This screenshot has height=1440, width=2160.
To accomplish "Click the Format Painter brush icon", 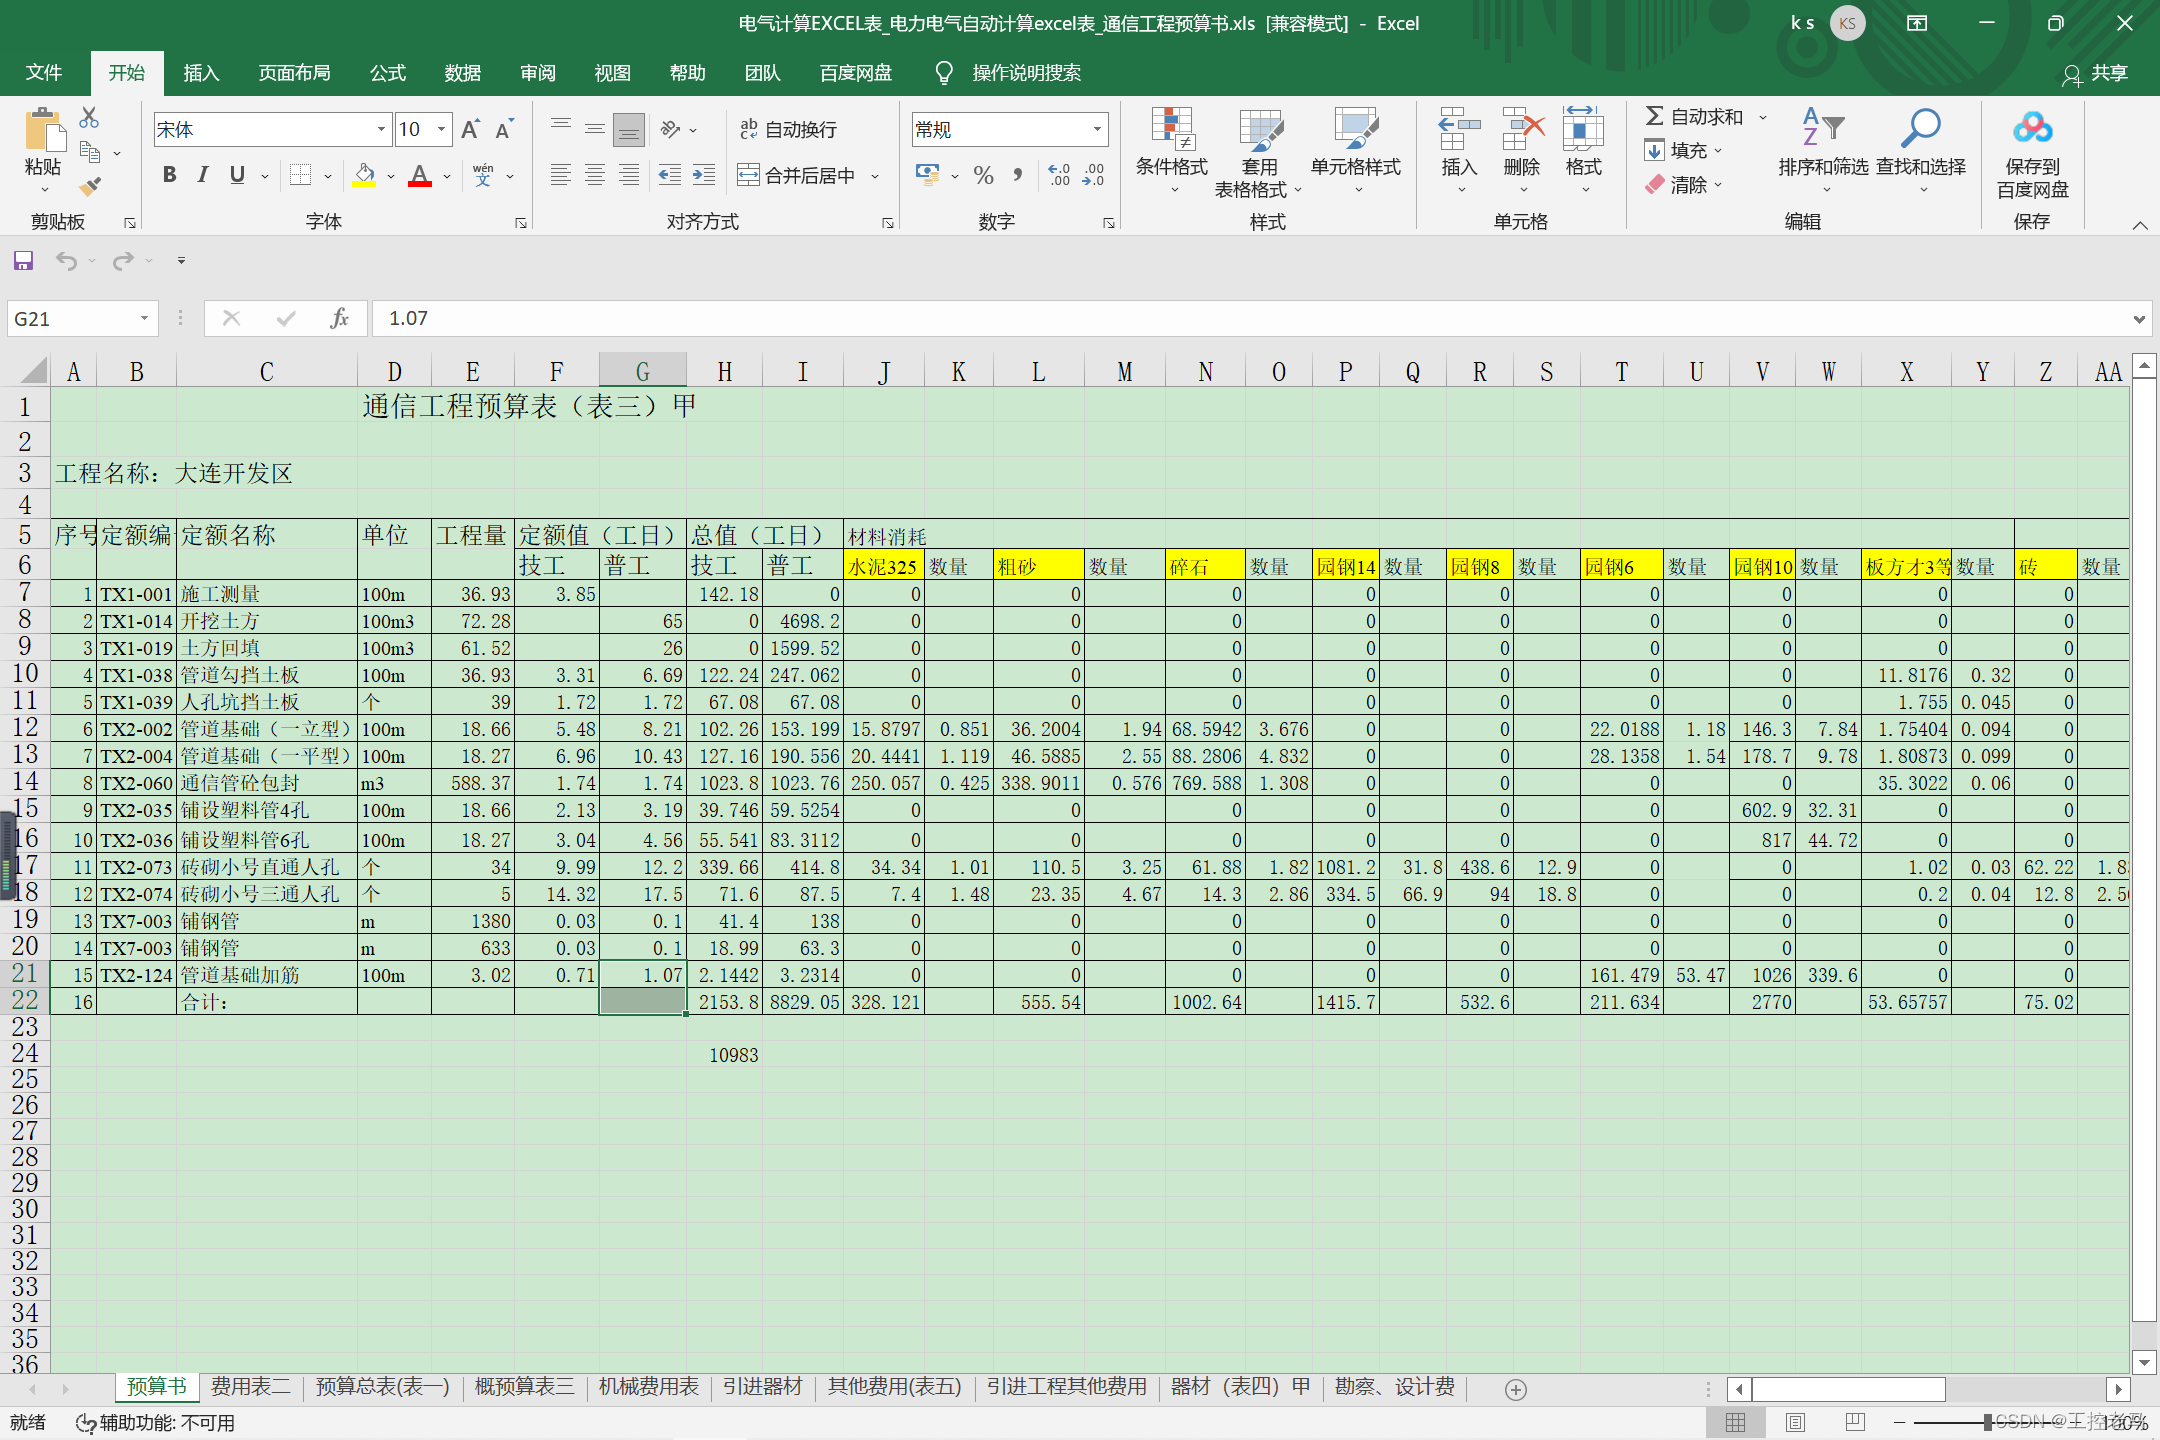I will (x=90, y=186).
